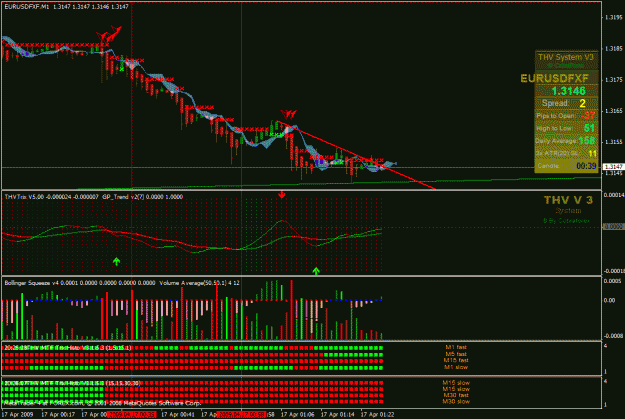625x419 pixels.
Task: Click the M30 fast row label
Action: point(456,395)
